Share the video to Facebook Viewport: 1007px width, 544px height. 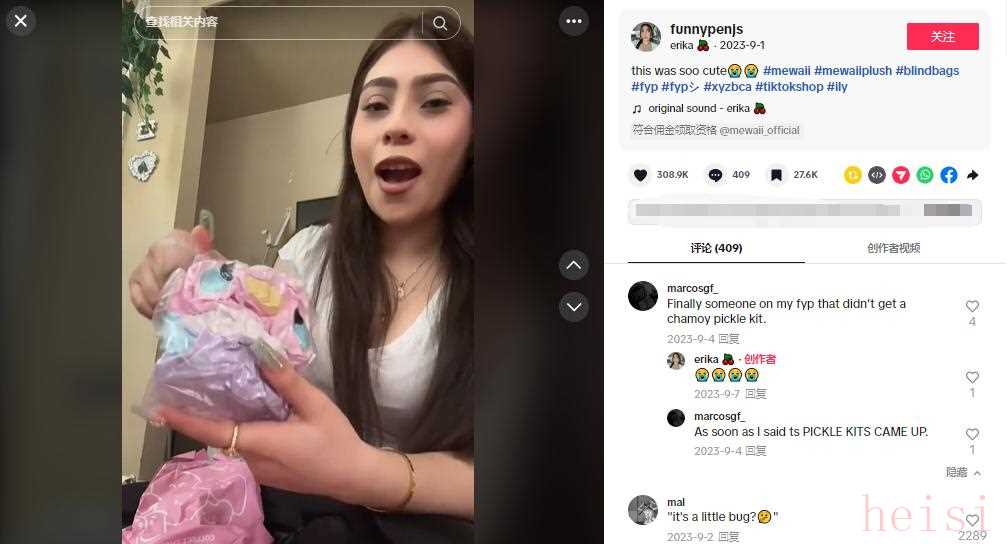point(949,175)
